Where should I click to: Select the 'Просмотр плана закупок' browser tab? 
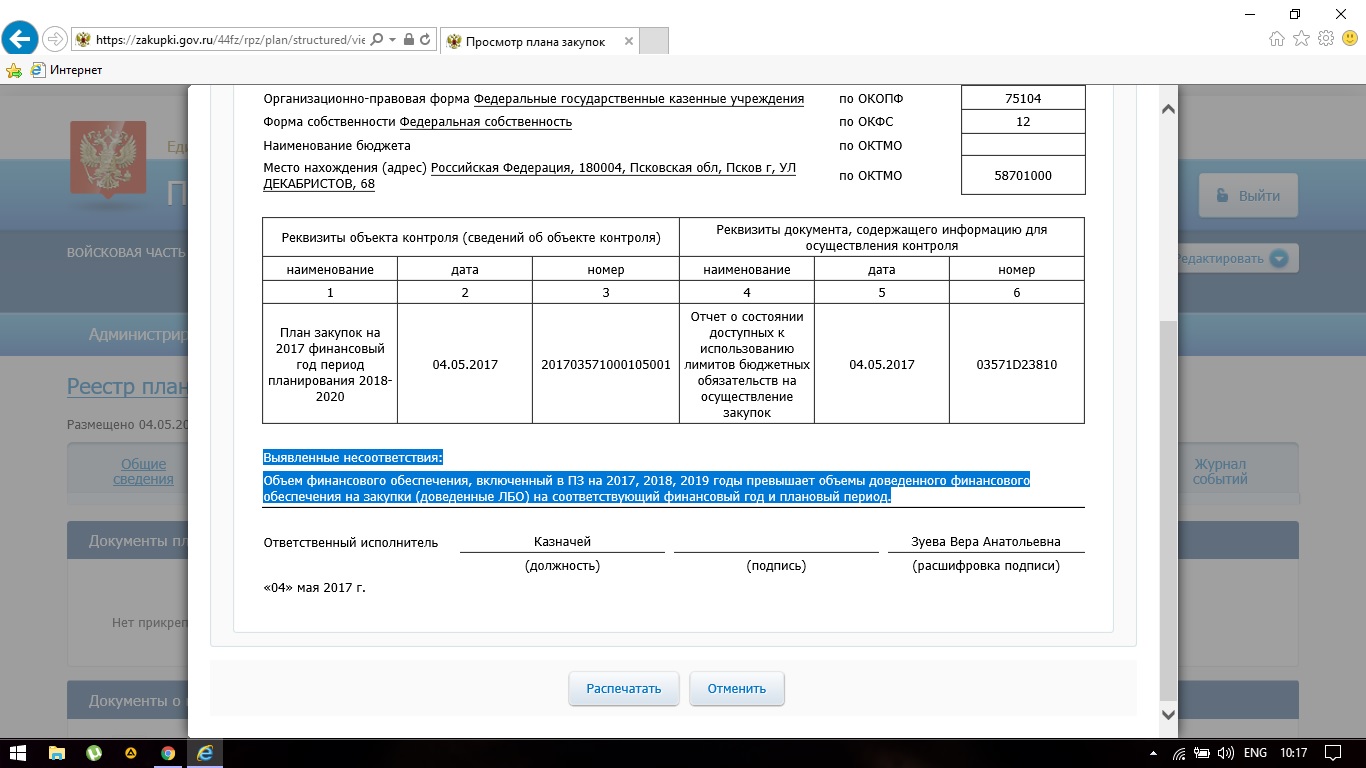pos(535,41)
